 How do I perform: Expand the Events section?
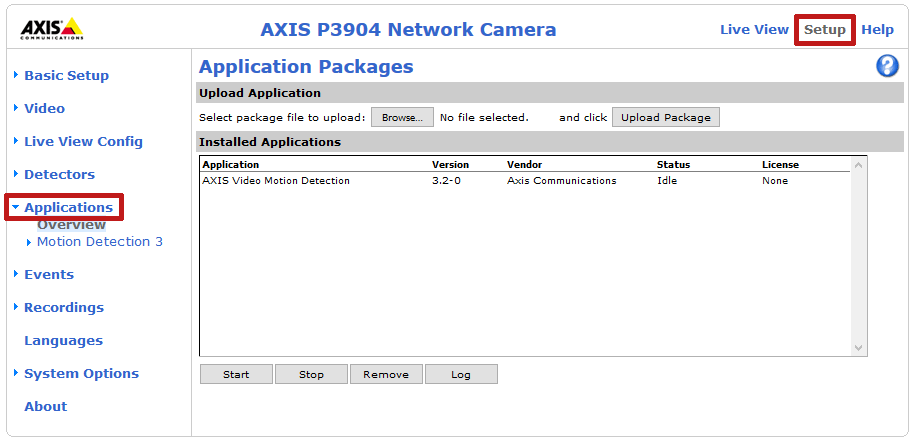pyautogui.click(x=48, y=274)
